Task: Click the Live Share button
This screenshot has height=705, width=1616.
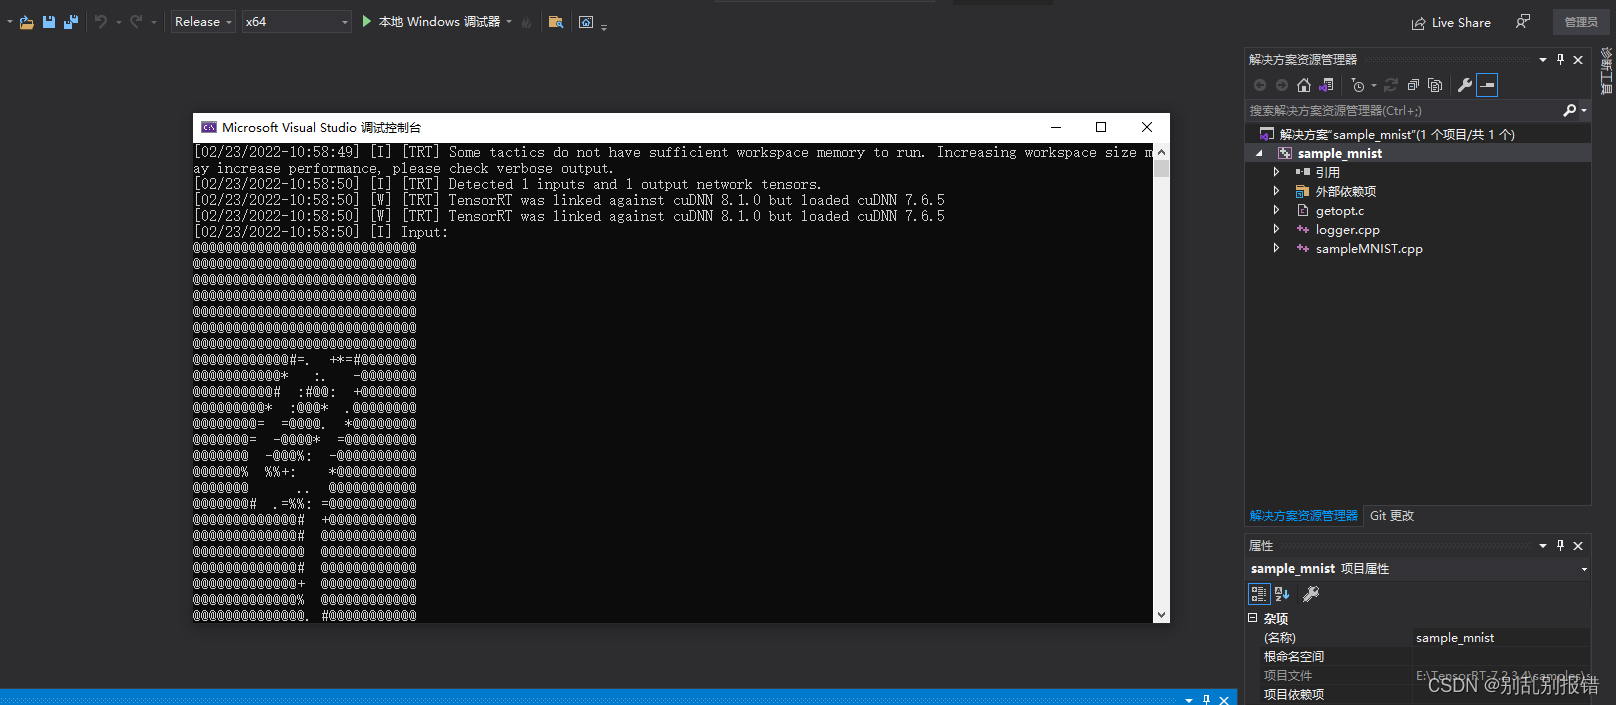Action: [1451, 23]
